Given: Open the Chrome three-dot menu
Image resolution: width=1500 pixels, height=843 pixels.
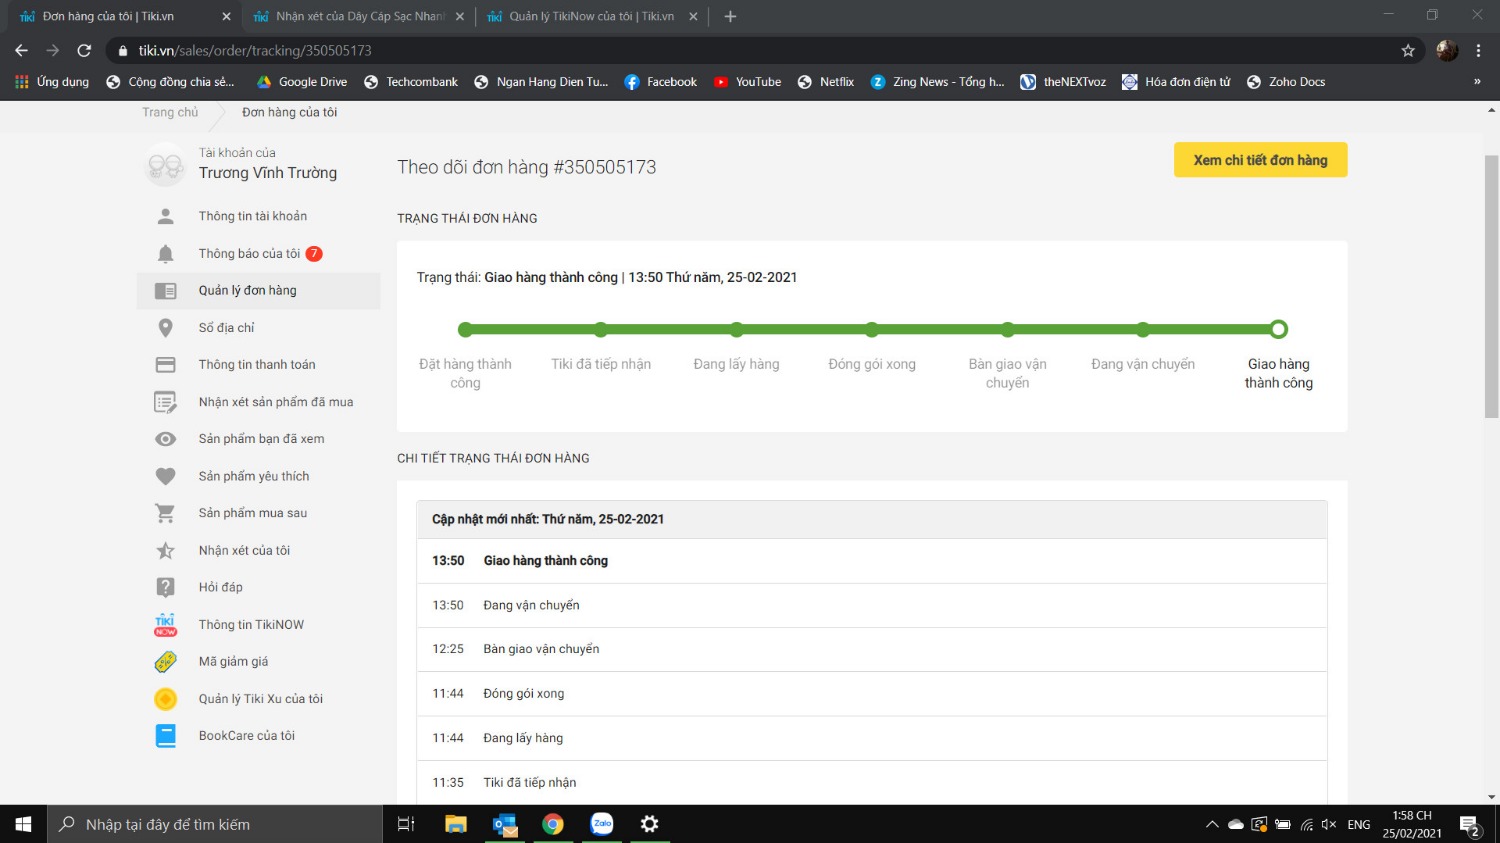Looking at the screenshot, I should click(x=1479, y=51).
